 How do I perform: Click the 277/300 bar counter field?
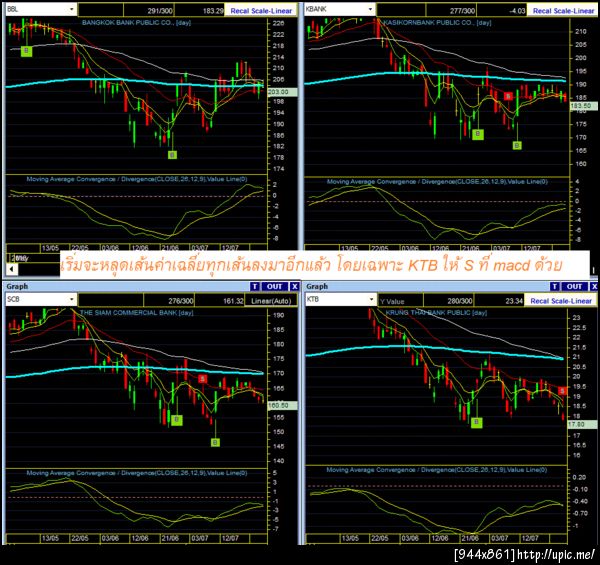452,11
